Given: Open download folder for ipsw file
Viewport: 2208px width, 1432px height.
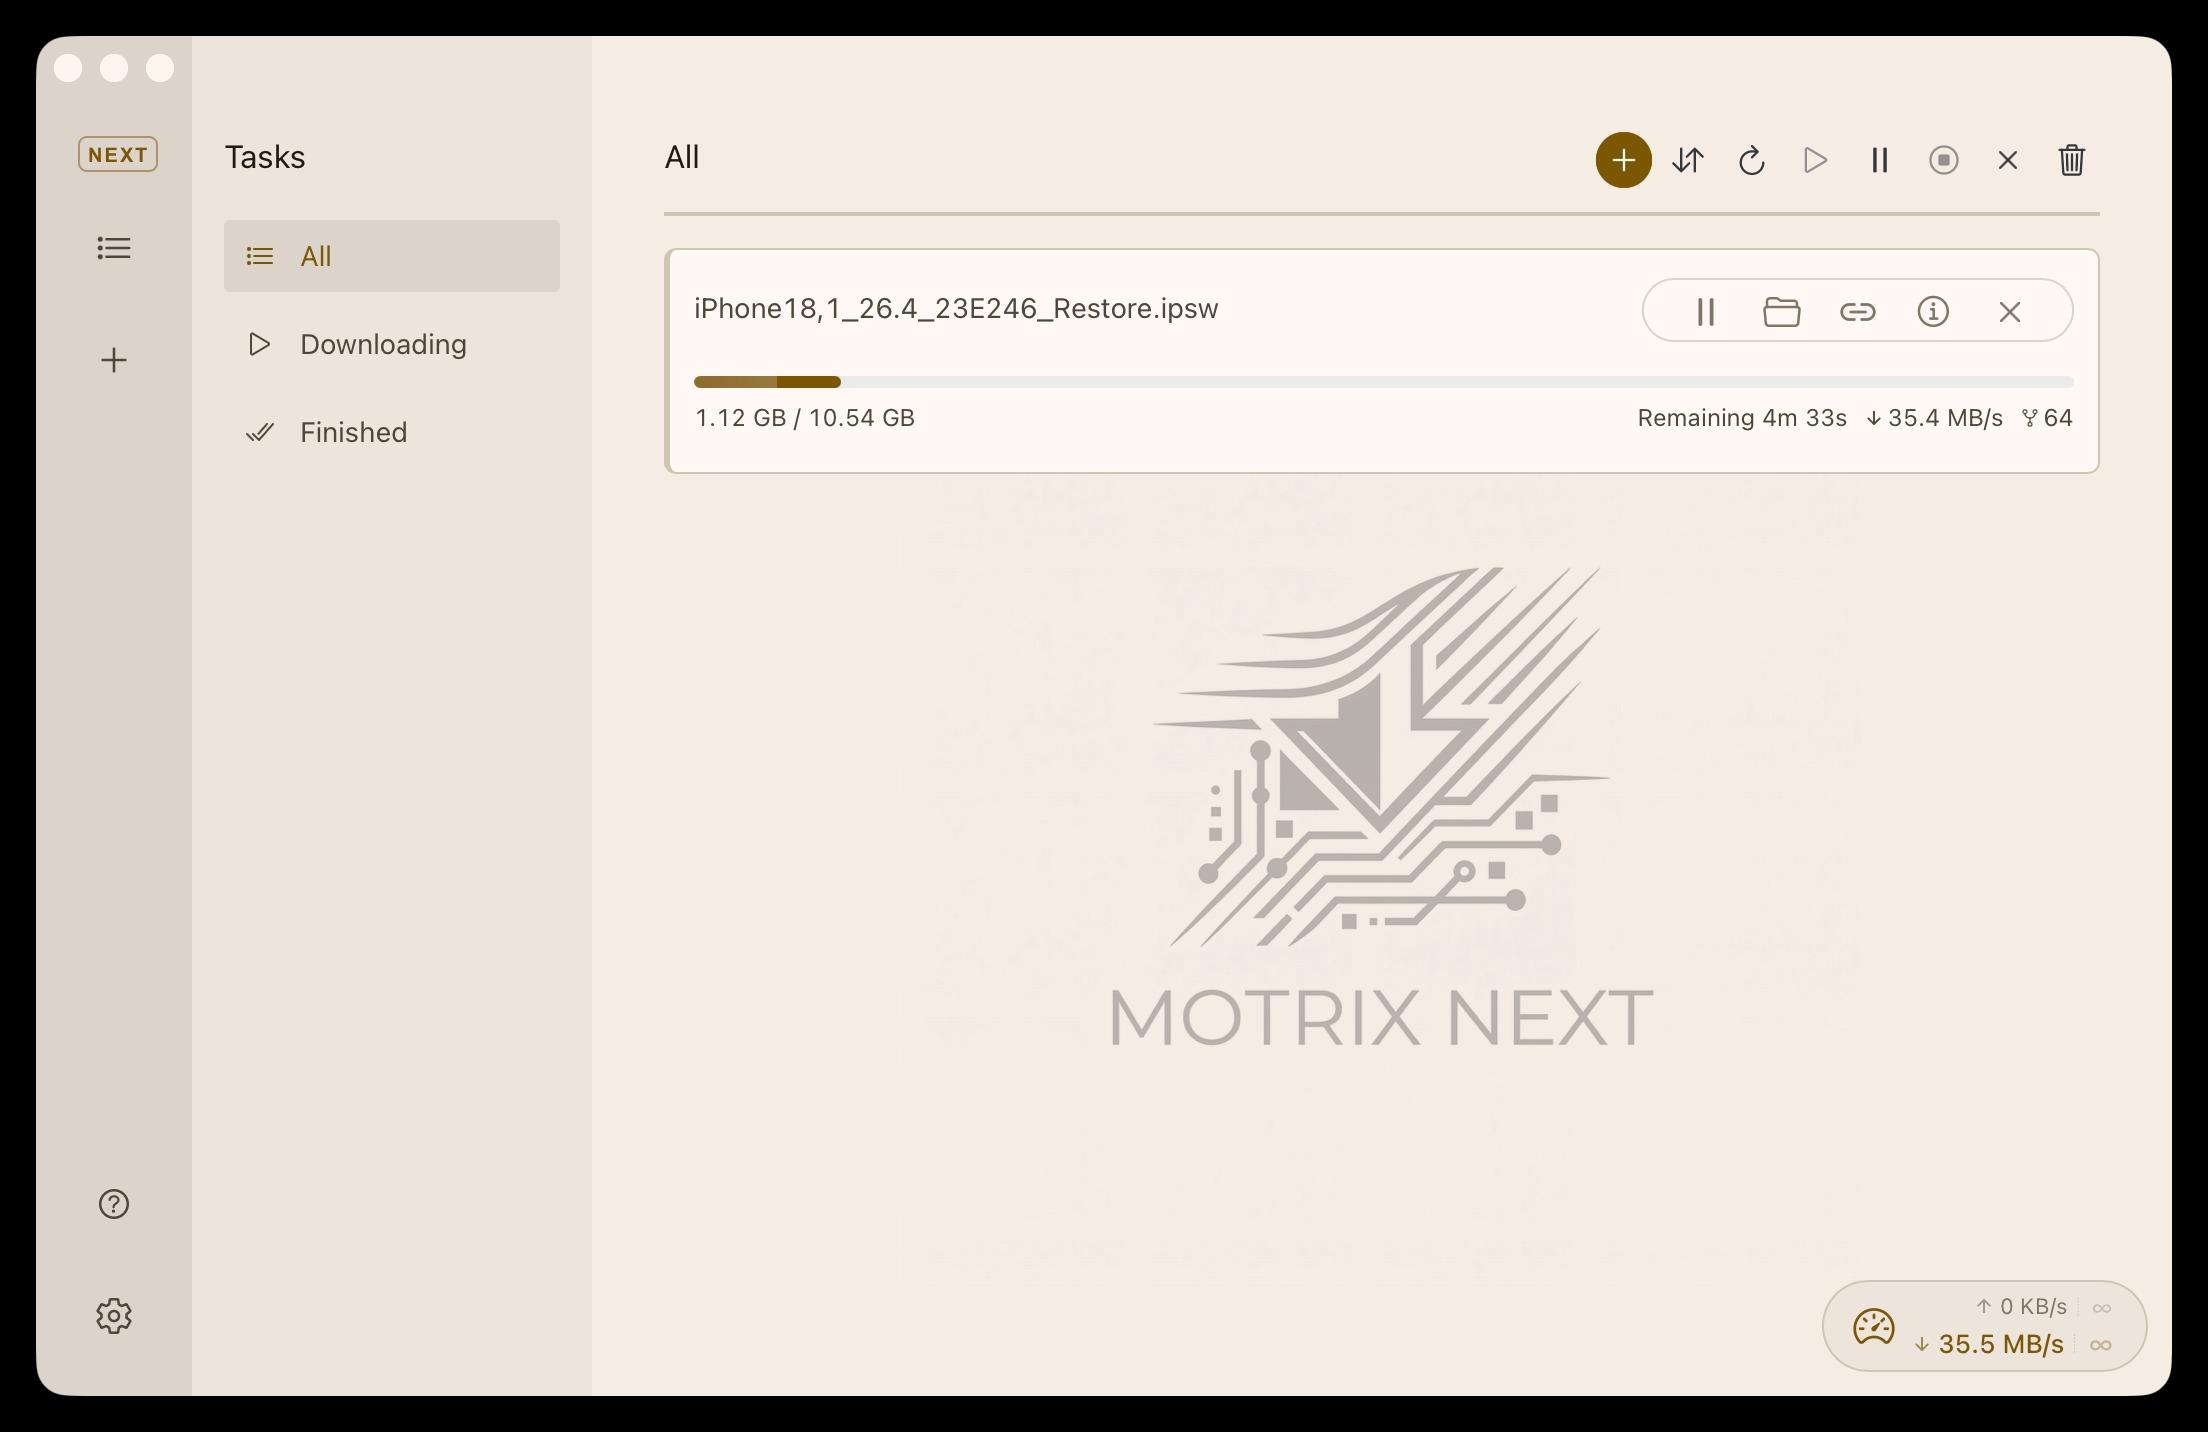Looking at the screenshot, I should [x=1781, y=312].
